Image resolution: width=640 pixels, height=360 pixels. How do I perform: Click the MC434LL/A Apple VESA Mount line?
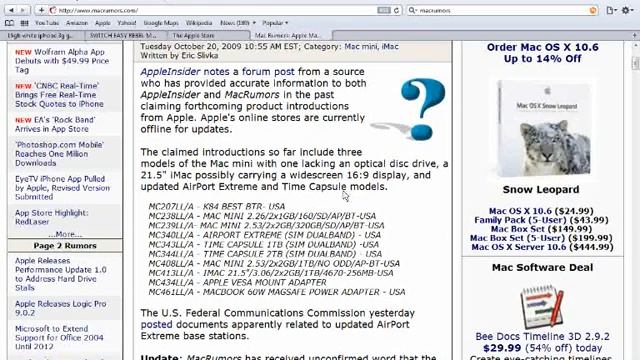(x=237, y=282)
